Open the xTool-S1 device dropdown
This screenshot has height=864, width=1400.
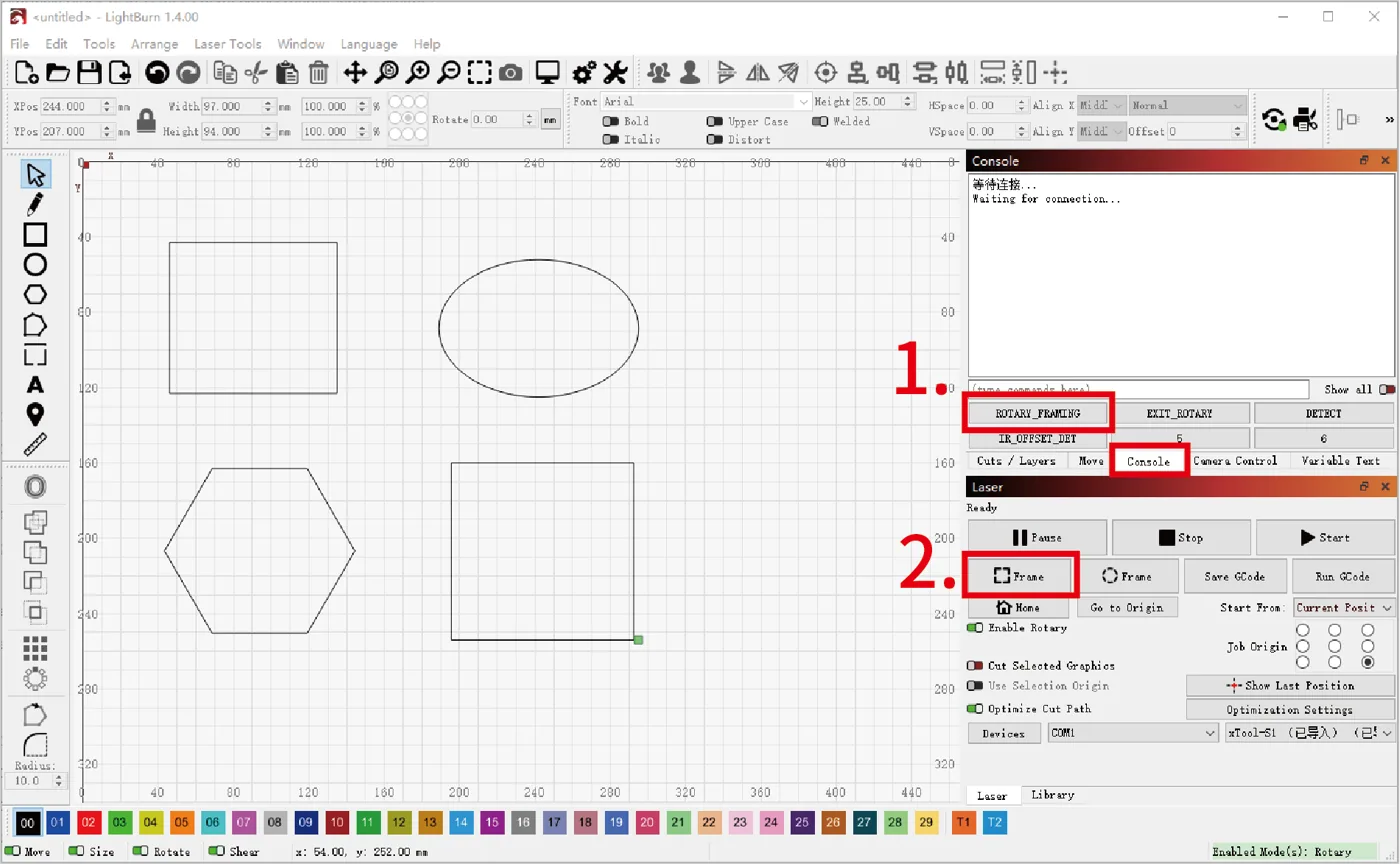click(1310, 733)
